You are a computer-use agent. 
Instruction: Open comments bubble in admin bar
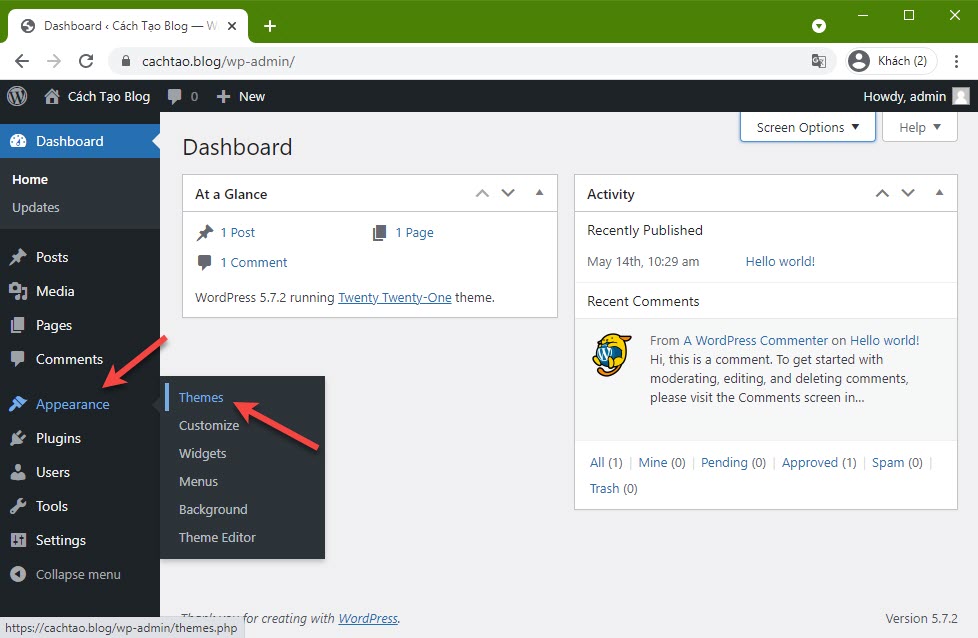point(175,97)
